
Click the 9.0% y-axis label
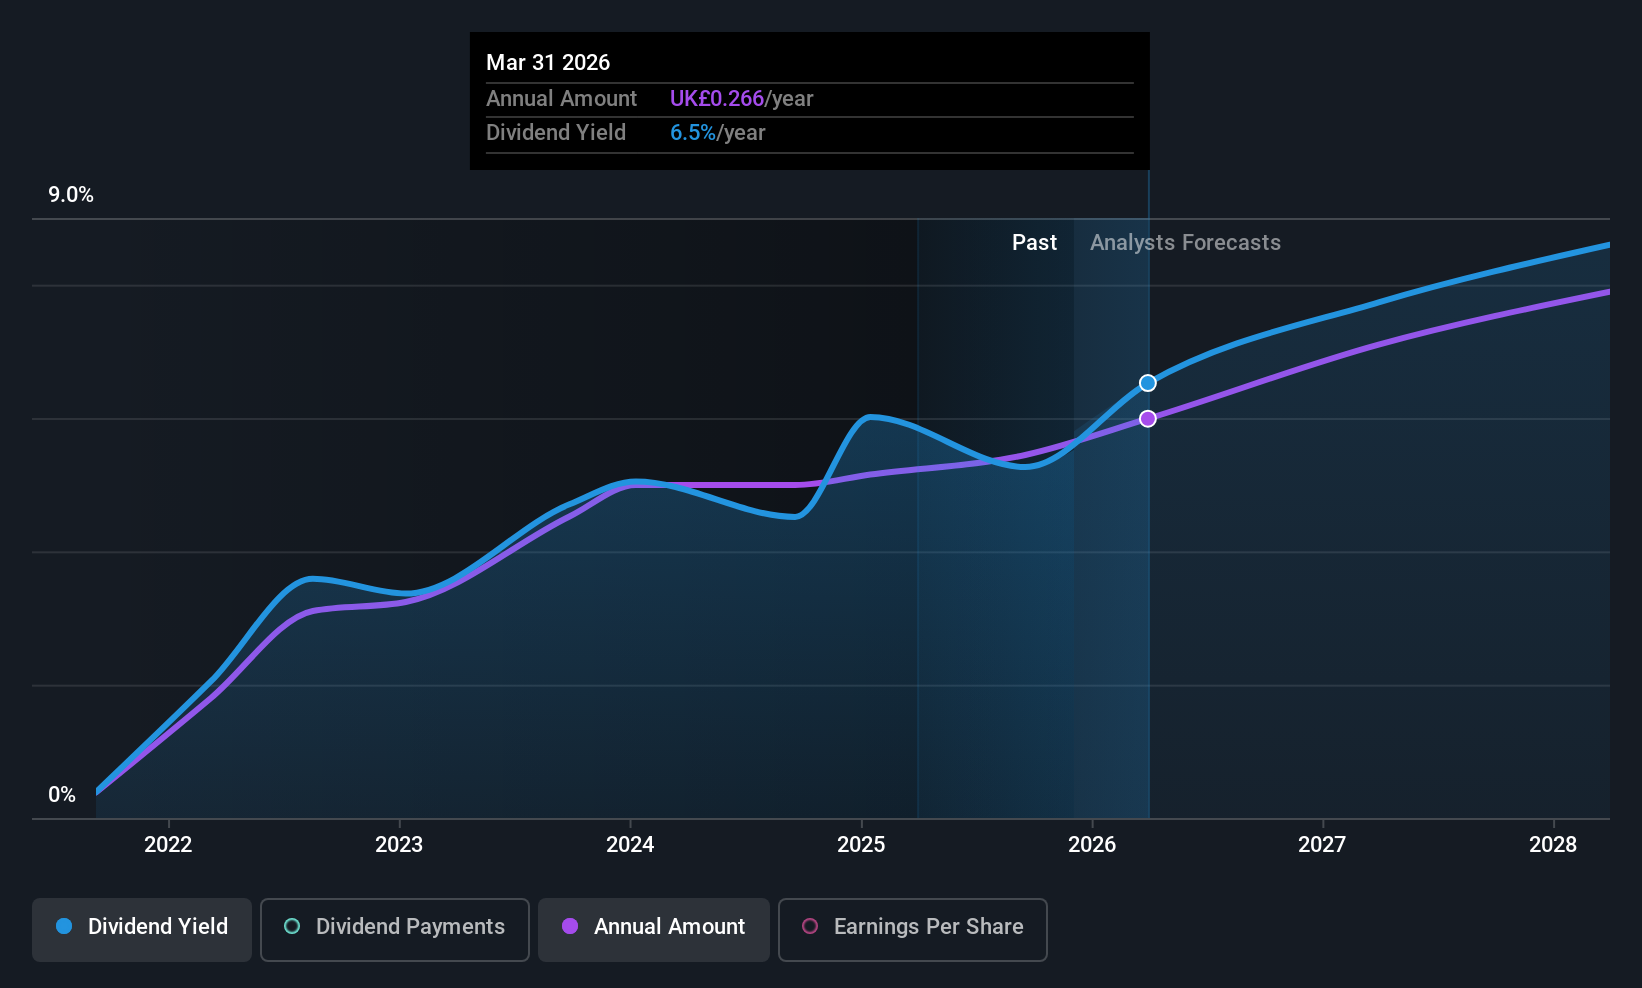[71, 195]
